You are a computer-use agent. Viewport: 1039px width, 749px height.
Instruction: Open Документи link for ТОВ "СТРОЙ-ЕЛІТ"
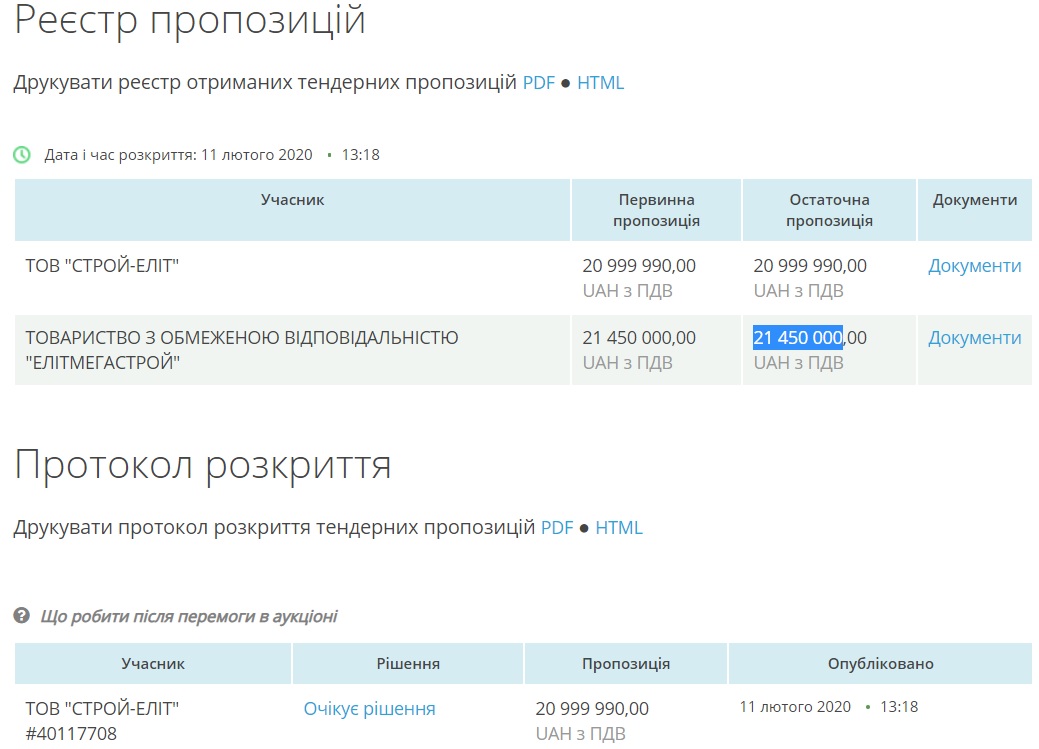click(974, 266)
